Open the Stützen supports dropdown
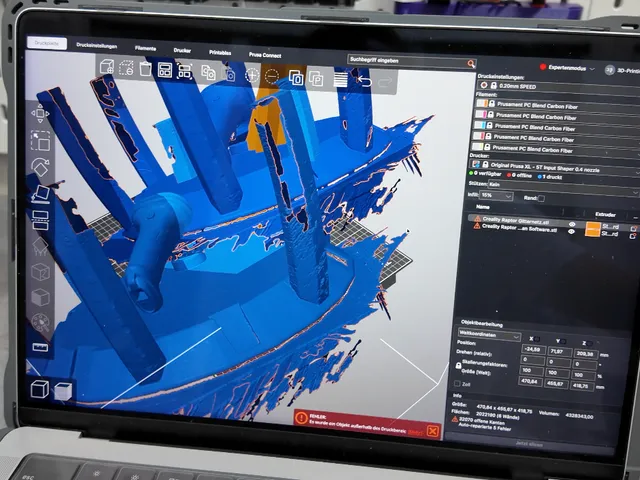 point(563,187)
